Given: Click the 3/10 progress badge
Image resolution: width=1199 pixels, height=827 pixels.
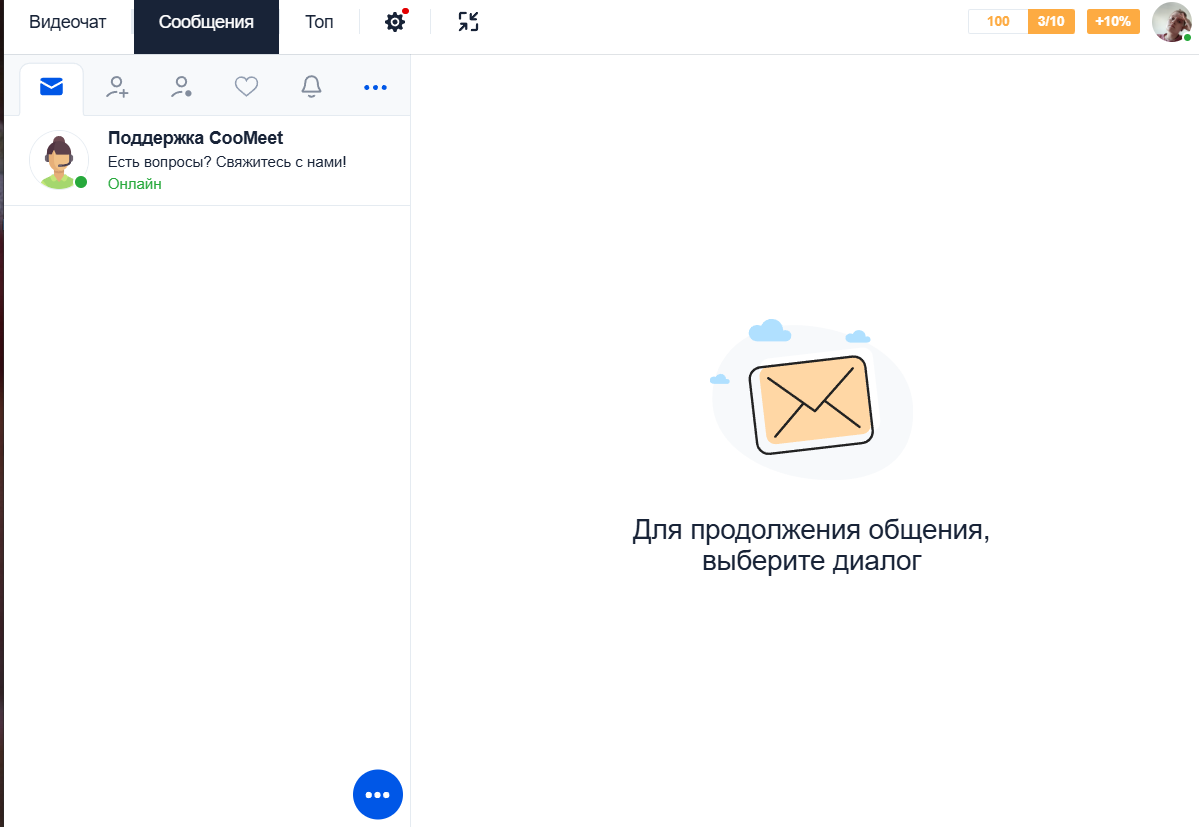Looking at the screenshot, I should [1050, 20].
